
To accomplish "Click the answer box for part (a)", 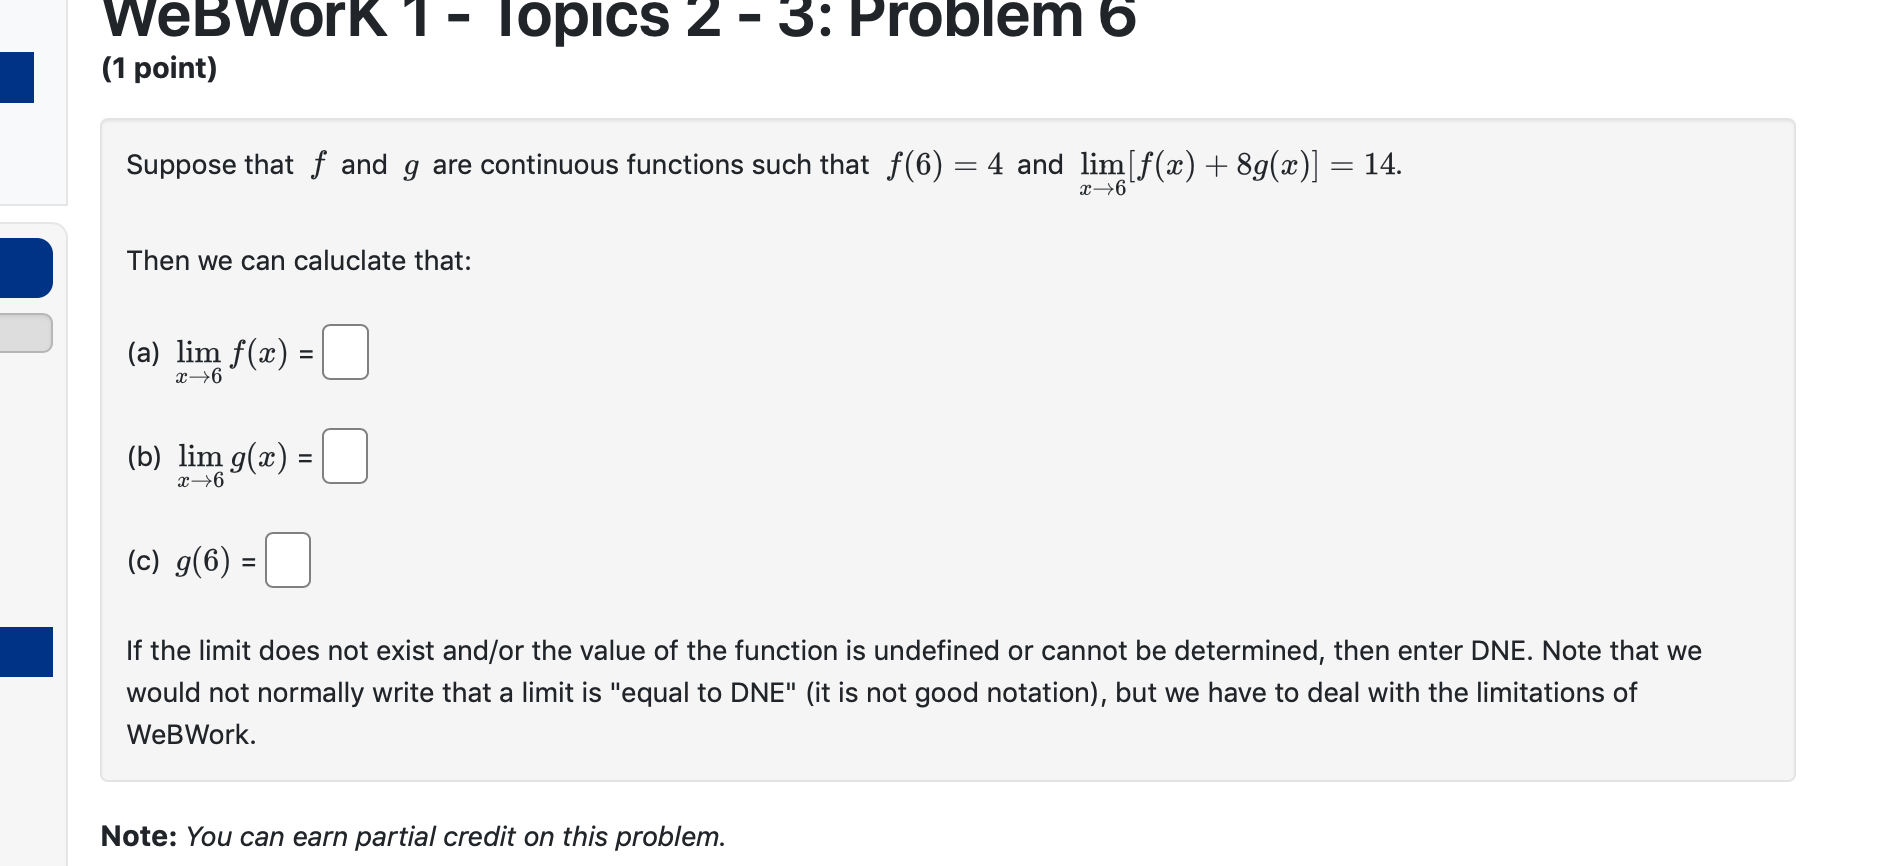I will point(344,352).
